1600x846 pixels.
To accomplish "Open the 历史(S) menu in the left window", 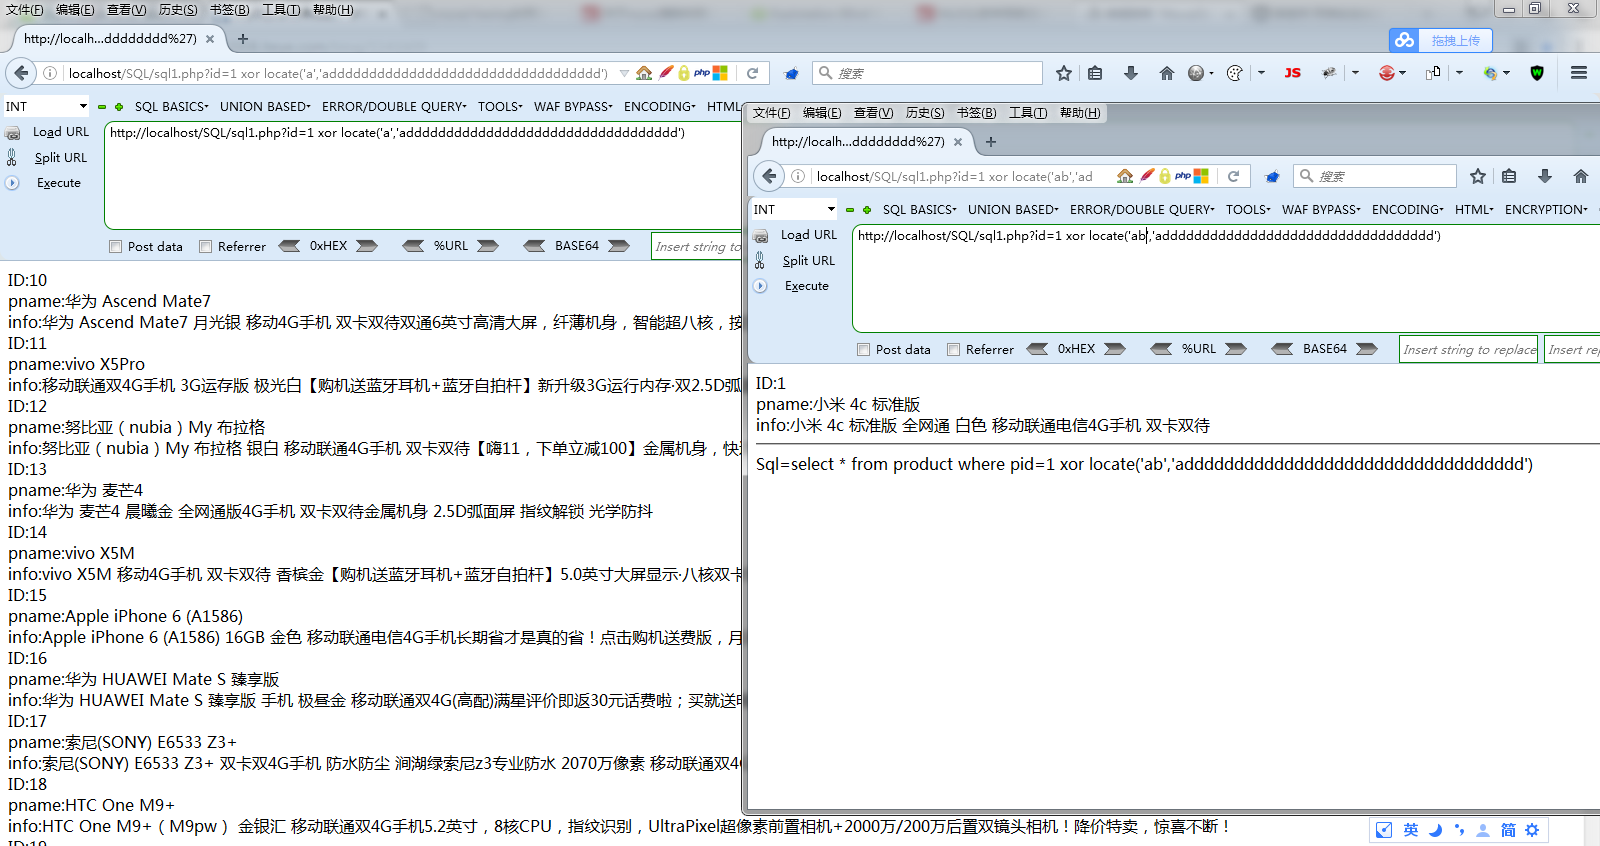I will tap(178, 10).
